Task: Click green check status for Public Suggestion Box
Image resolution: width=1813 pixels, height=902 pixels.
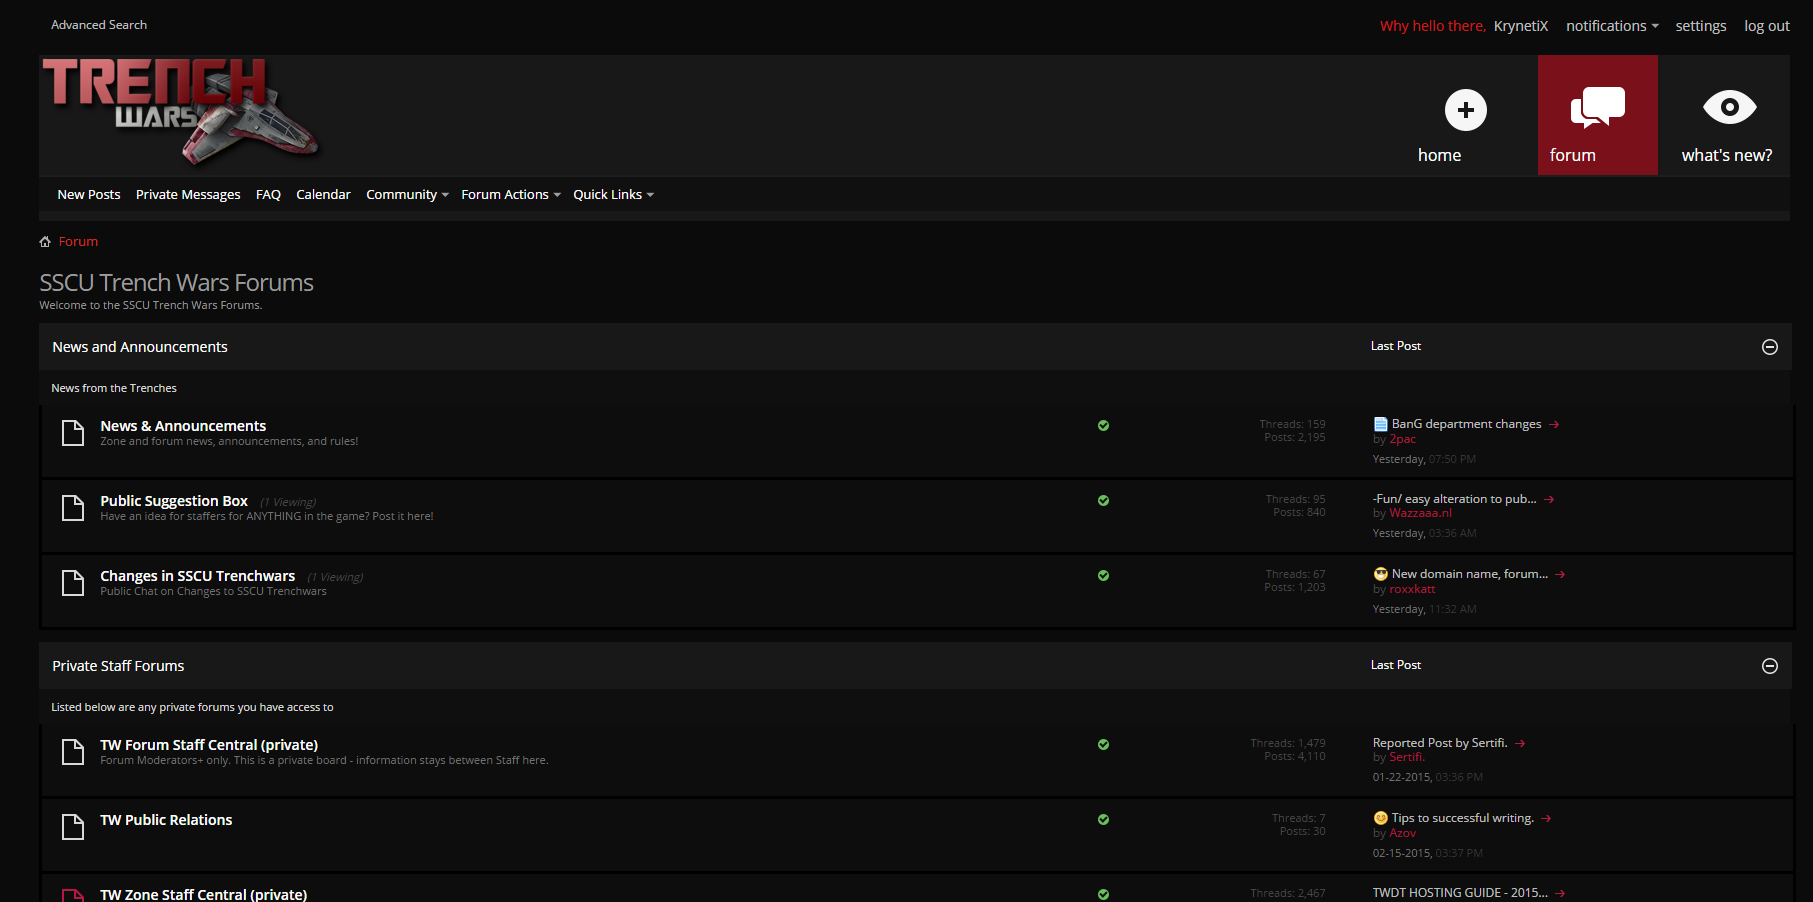Action: click(x=1103, y=500)
